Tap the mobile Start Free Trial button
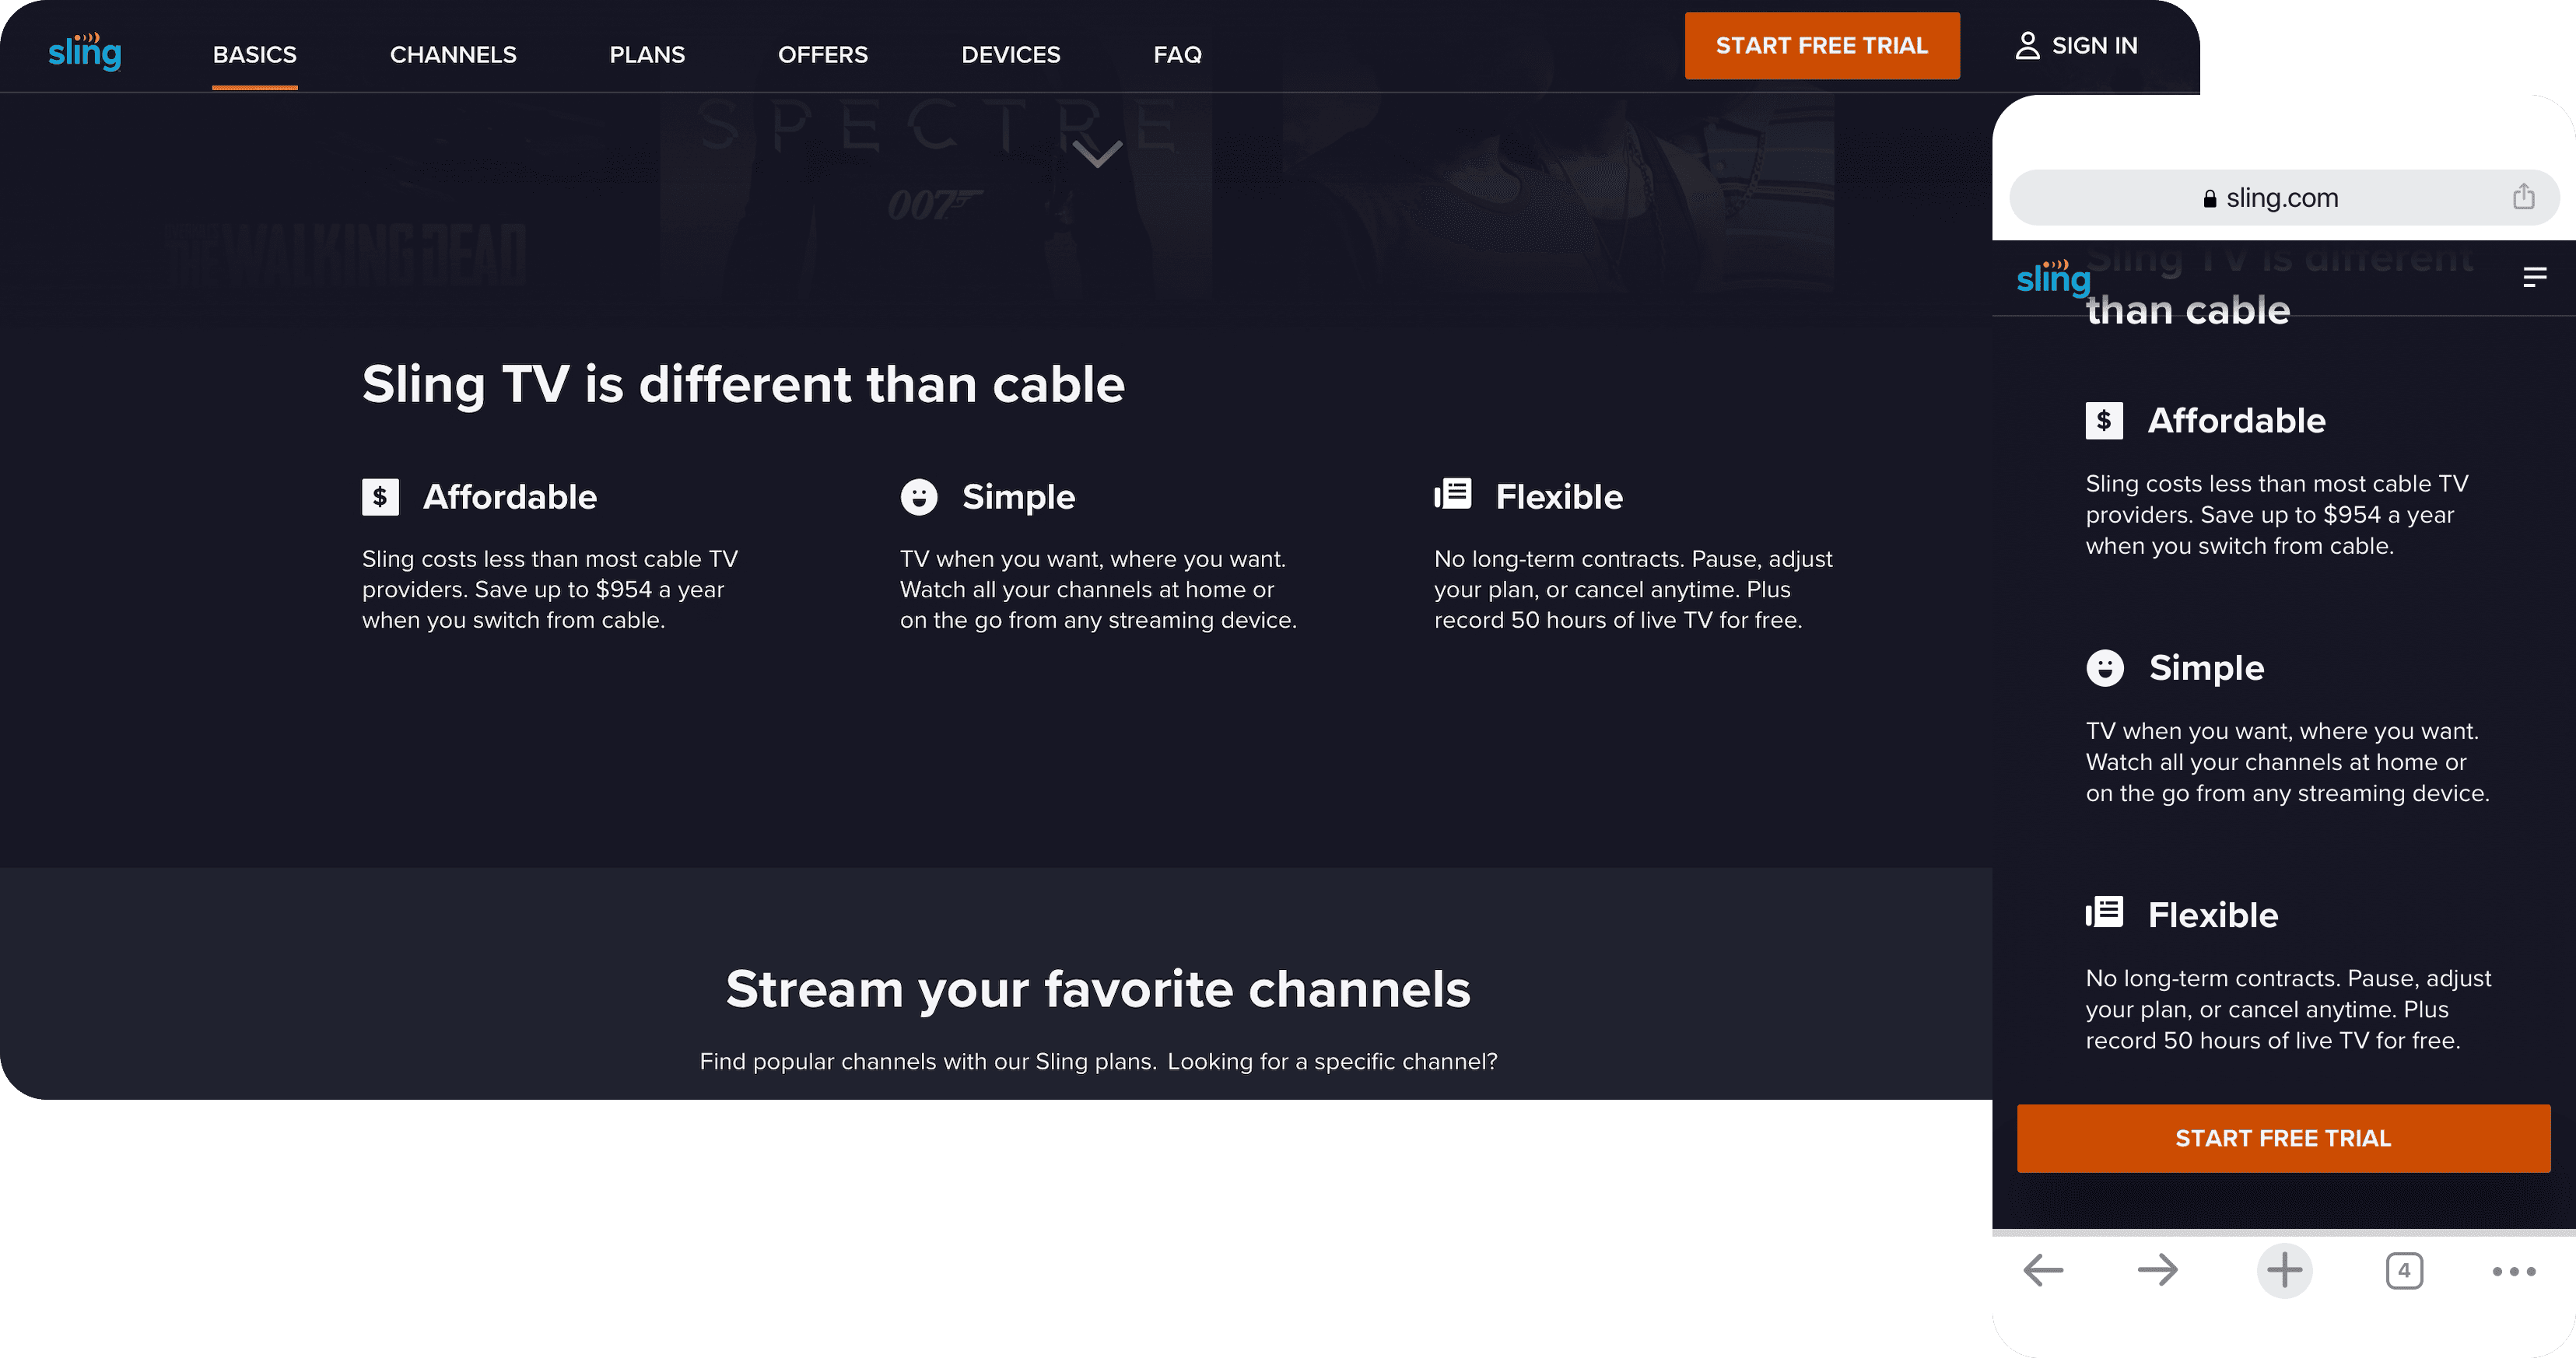This screenshot has width=2576, height=1358. click(2283, 1139)
